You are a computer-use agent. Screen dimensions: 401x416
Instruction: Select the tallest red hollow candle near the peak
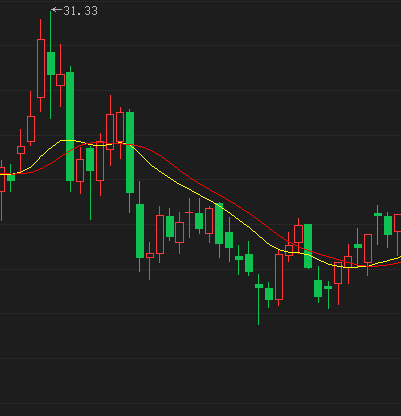pos(41,68)
